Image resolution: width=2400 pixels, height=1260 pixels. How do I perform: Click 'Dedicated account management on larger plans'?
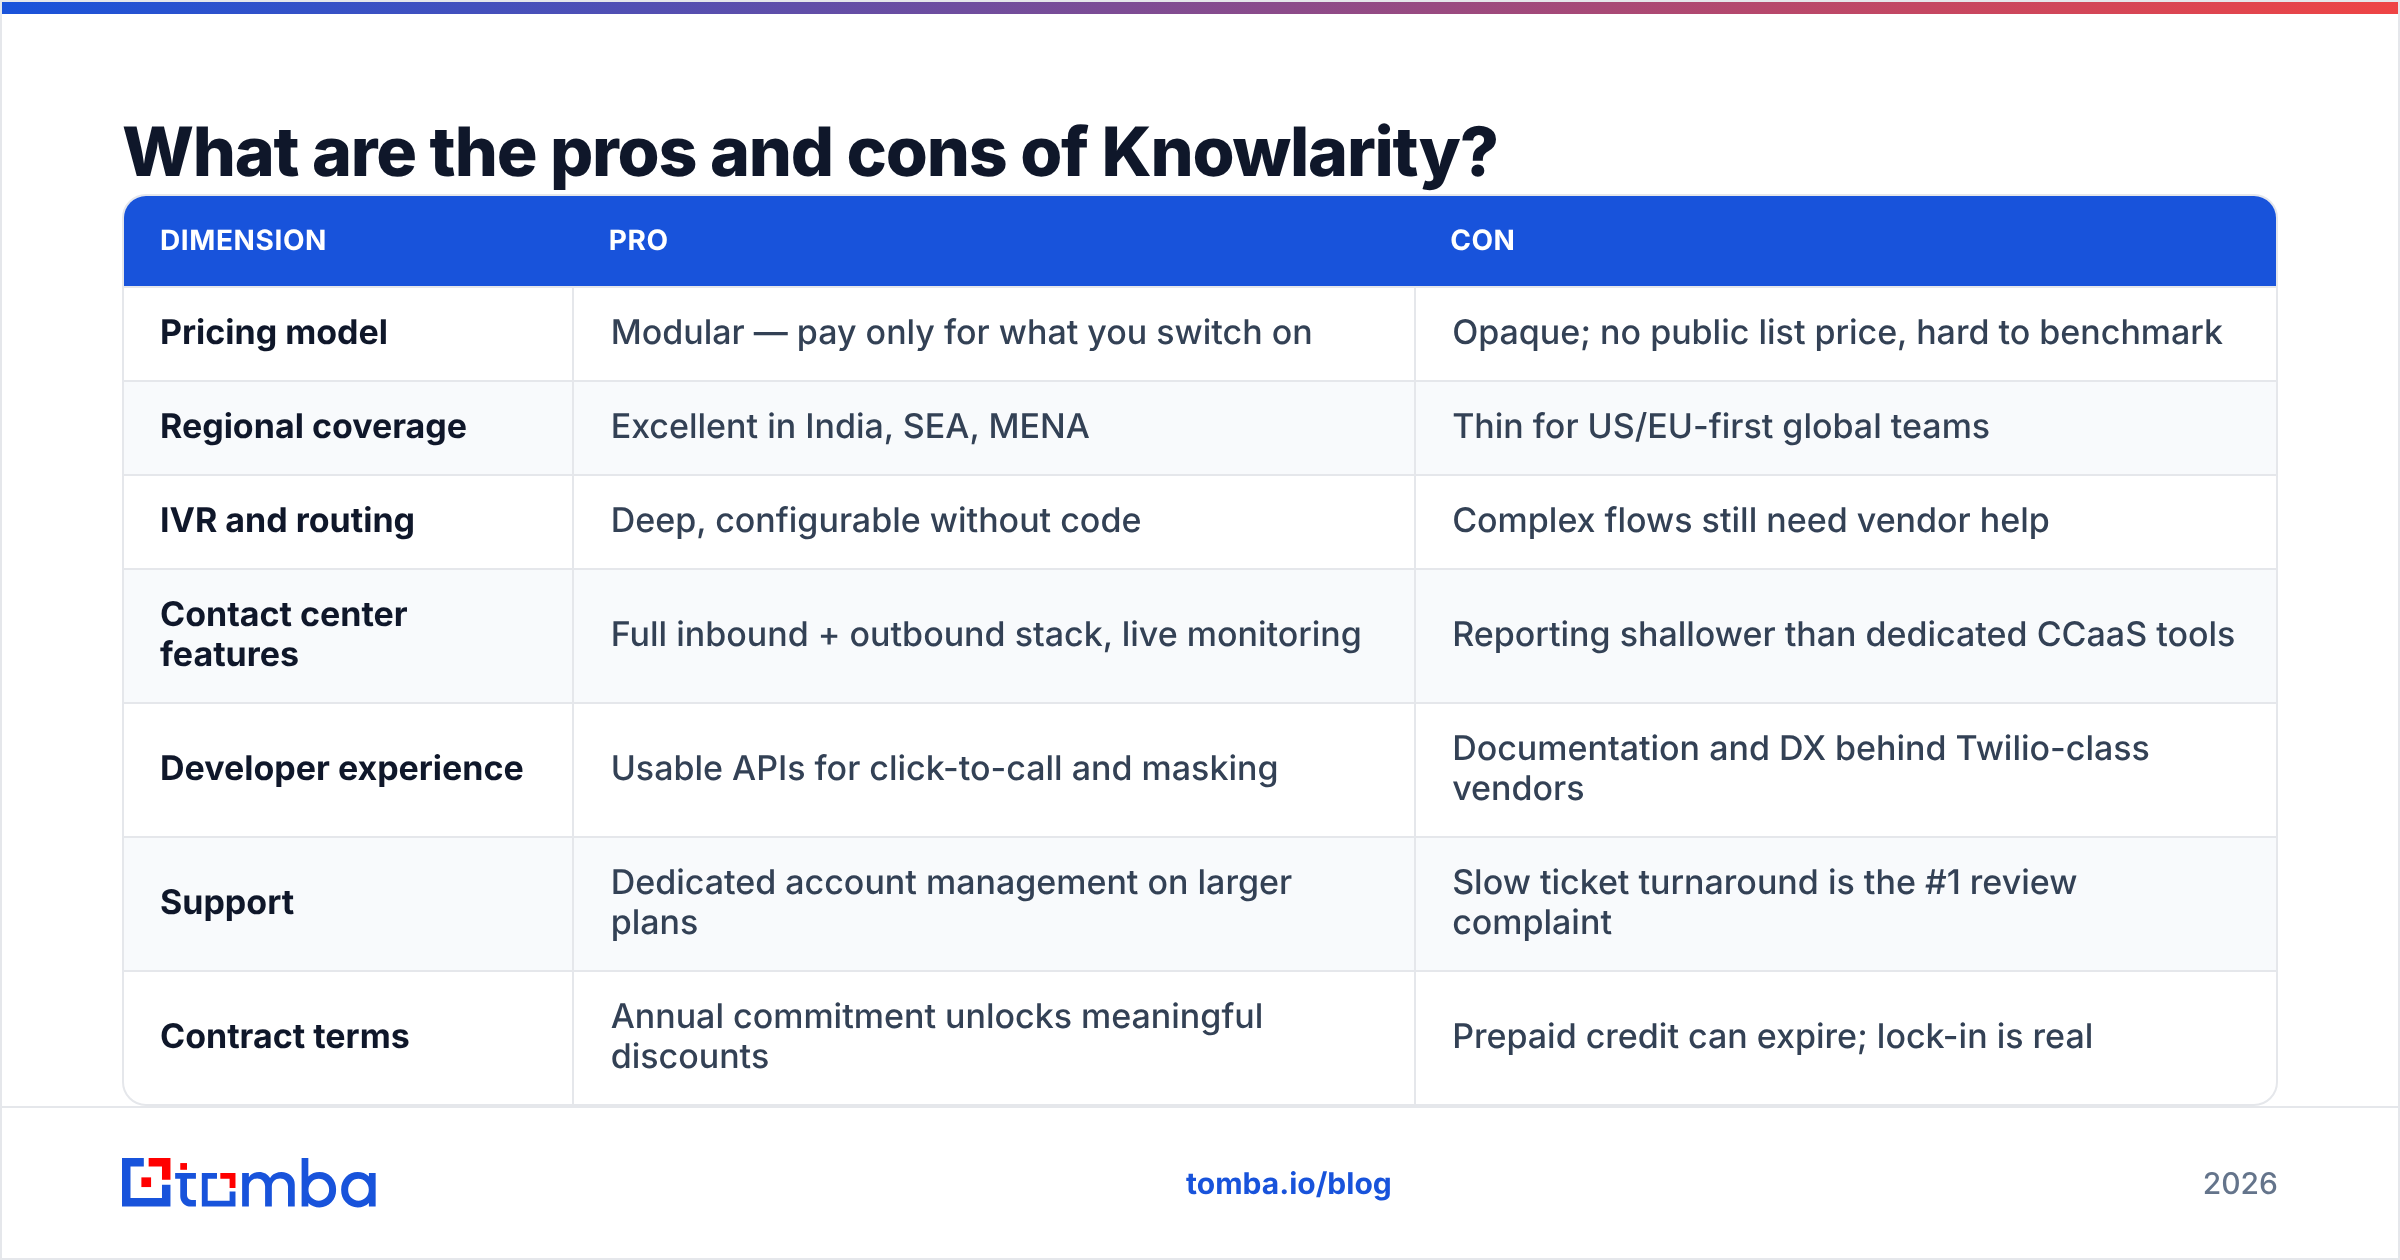951,902
